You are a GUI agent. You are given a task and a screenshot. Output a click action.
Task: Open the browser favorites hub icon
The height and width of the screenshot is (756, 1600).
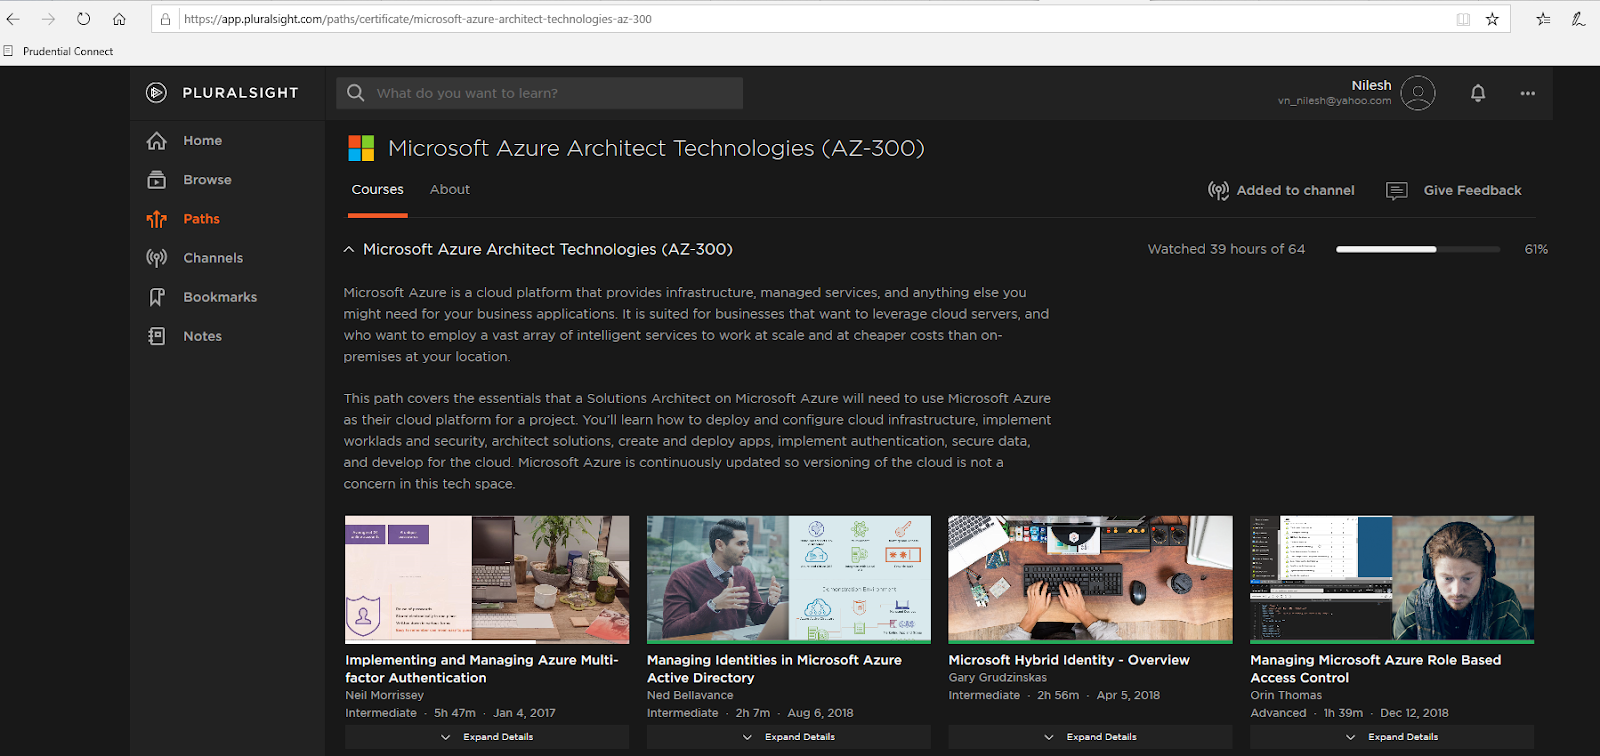click(1543, 19)
